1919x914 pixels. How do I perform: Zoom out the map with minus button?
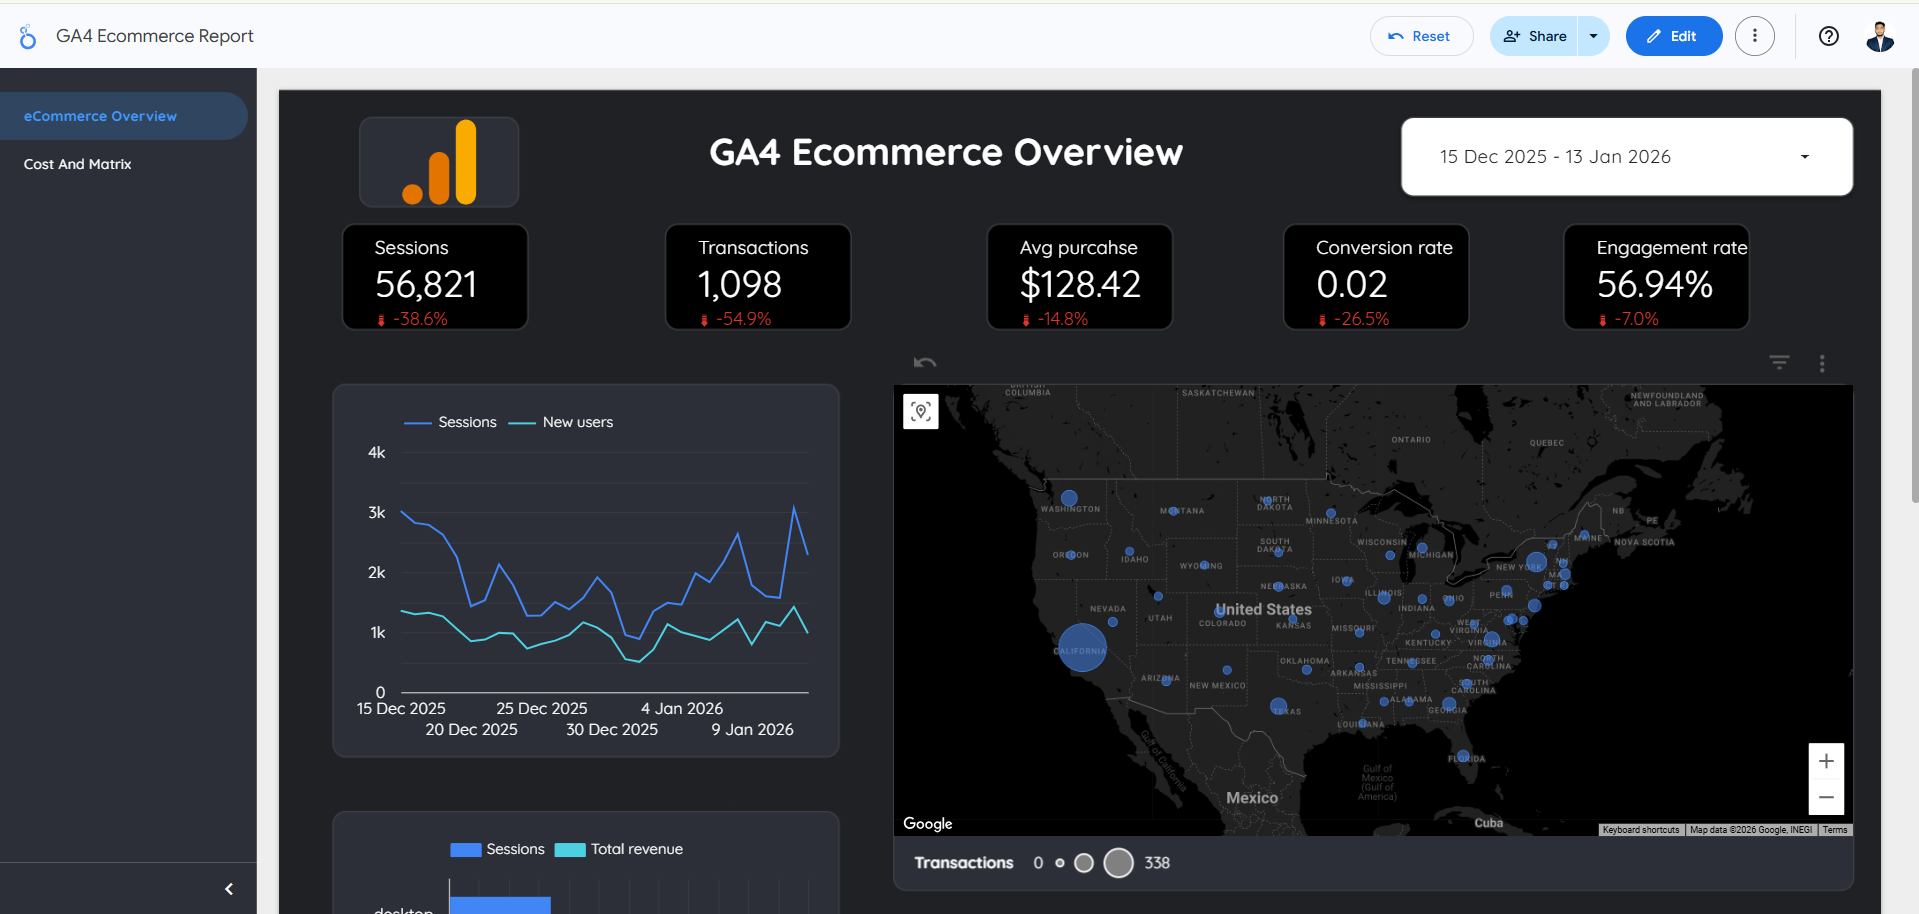coord(1826,797)
